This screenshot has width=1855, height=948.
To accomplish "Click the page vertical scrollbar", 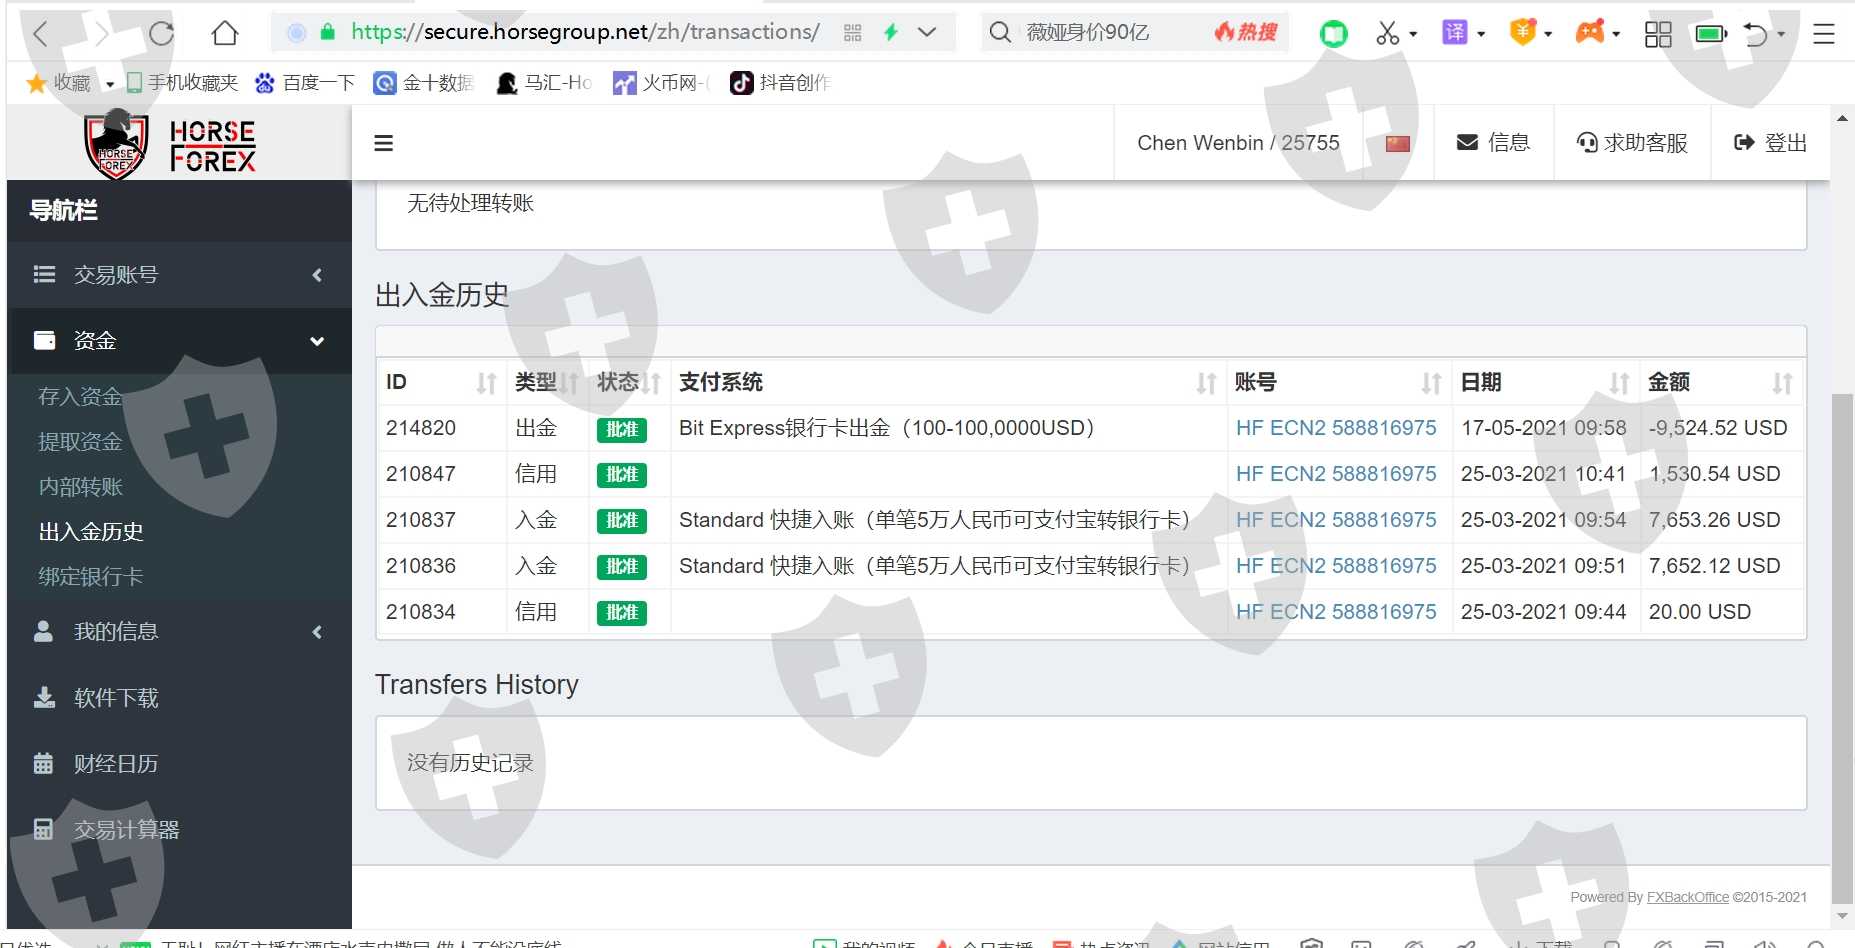I will 1841,640.
